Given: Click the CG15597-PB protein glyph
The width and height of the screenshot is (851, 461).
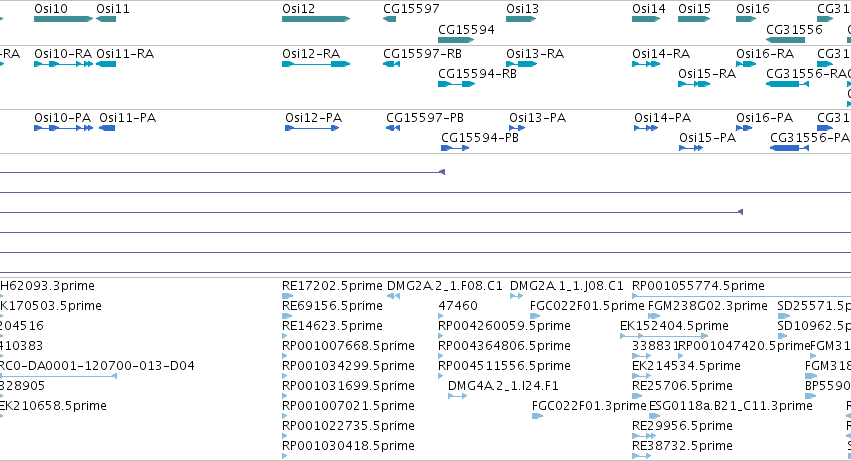Looking at the screenshot, I should click(393, 128).
